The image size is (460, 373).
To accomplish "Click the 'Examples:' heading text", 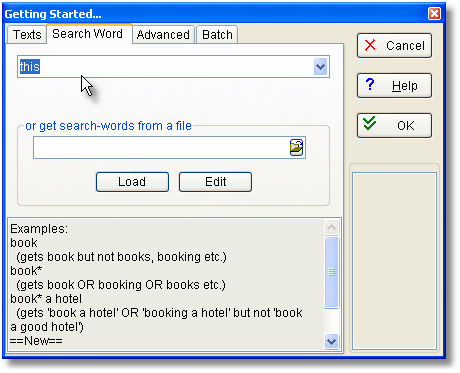I will point(39,229).
